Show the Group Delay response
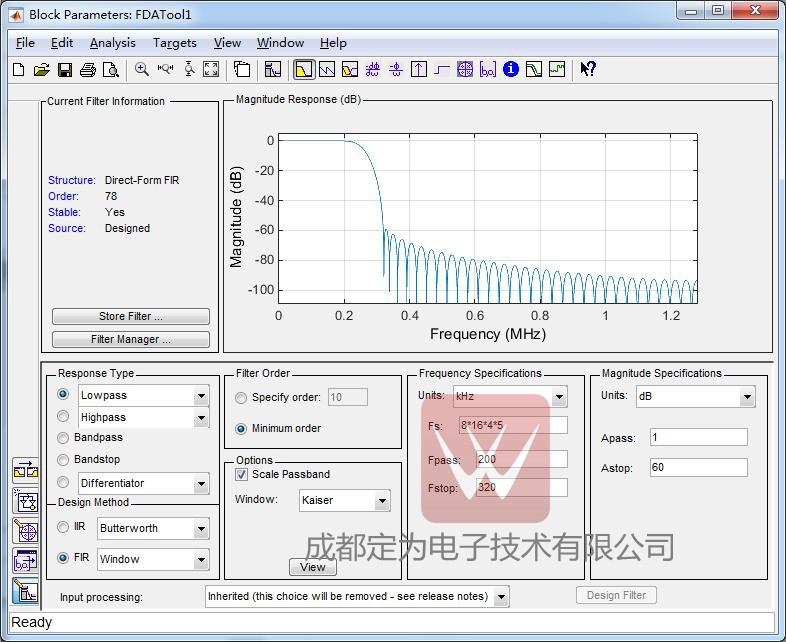Viewport: 786px width, 642px height. [x=372, y=69]
